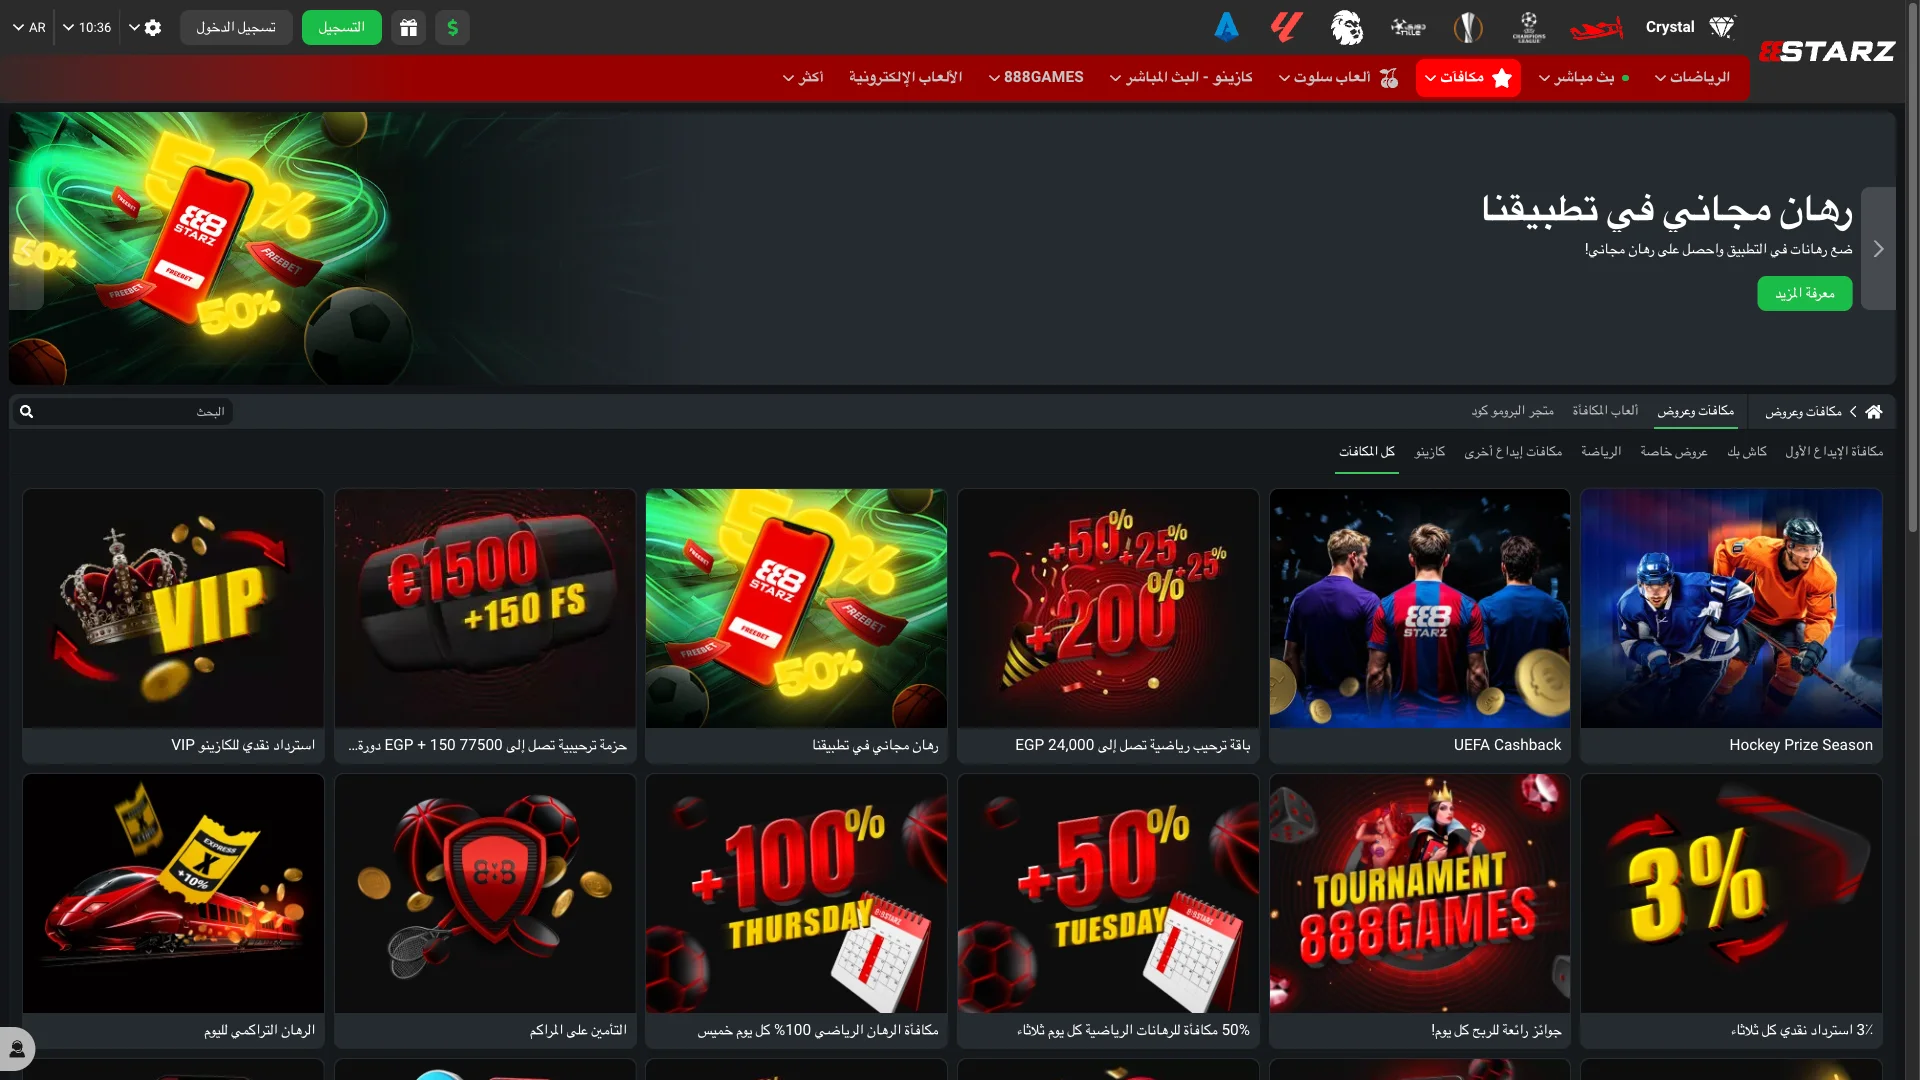
Task: Open the Champions League icon
Action: pyautogui.click(x=1529, y=27)
